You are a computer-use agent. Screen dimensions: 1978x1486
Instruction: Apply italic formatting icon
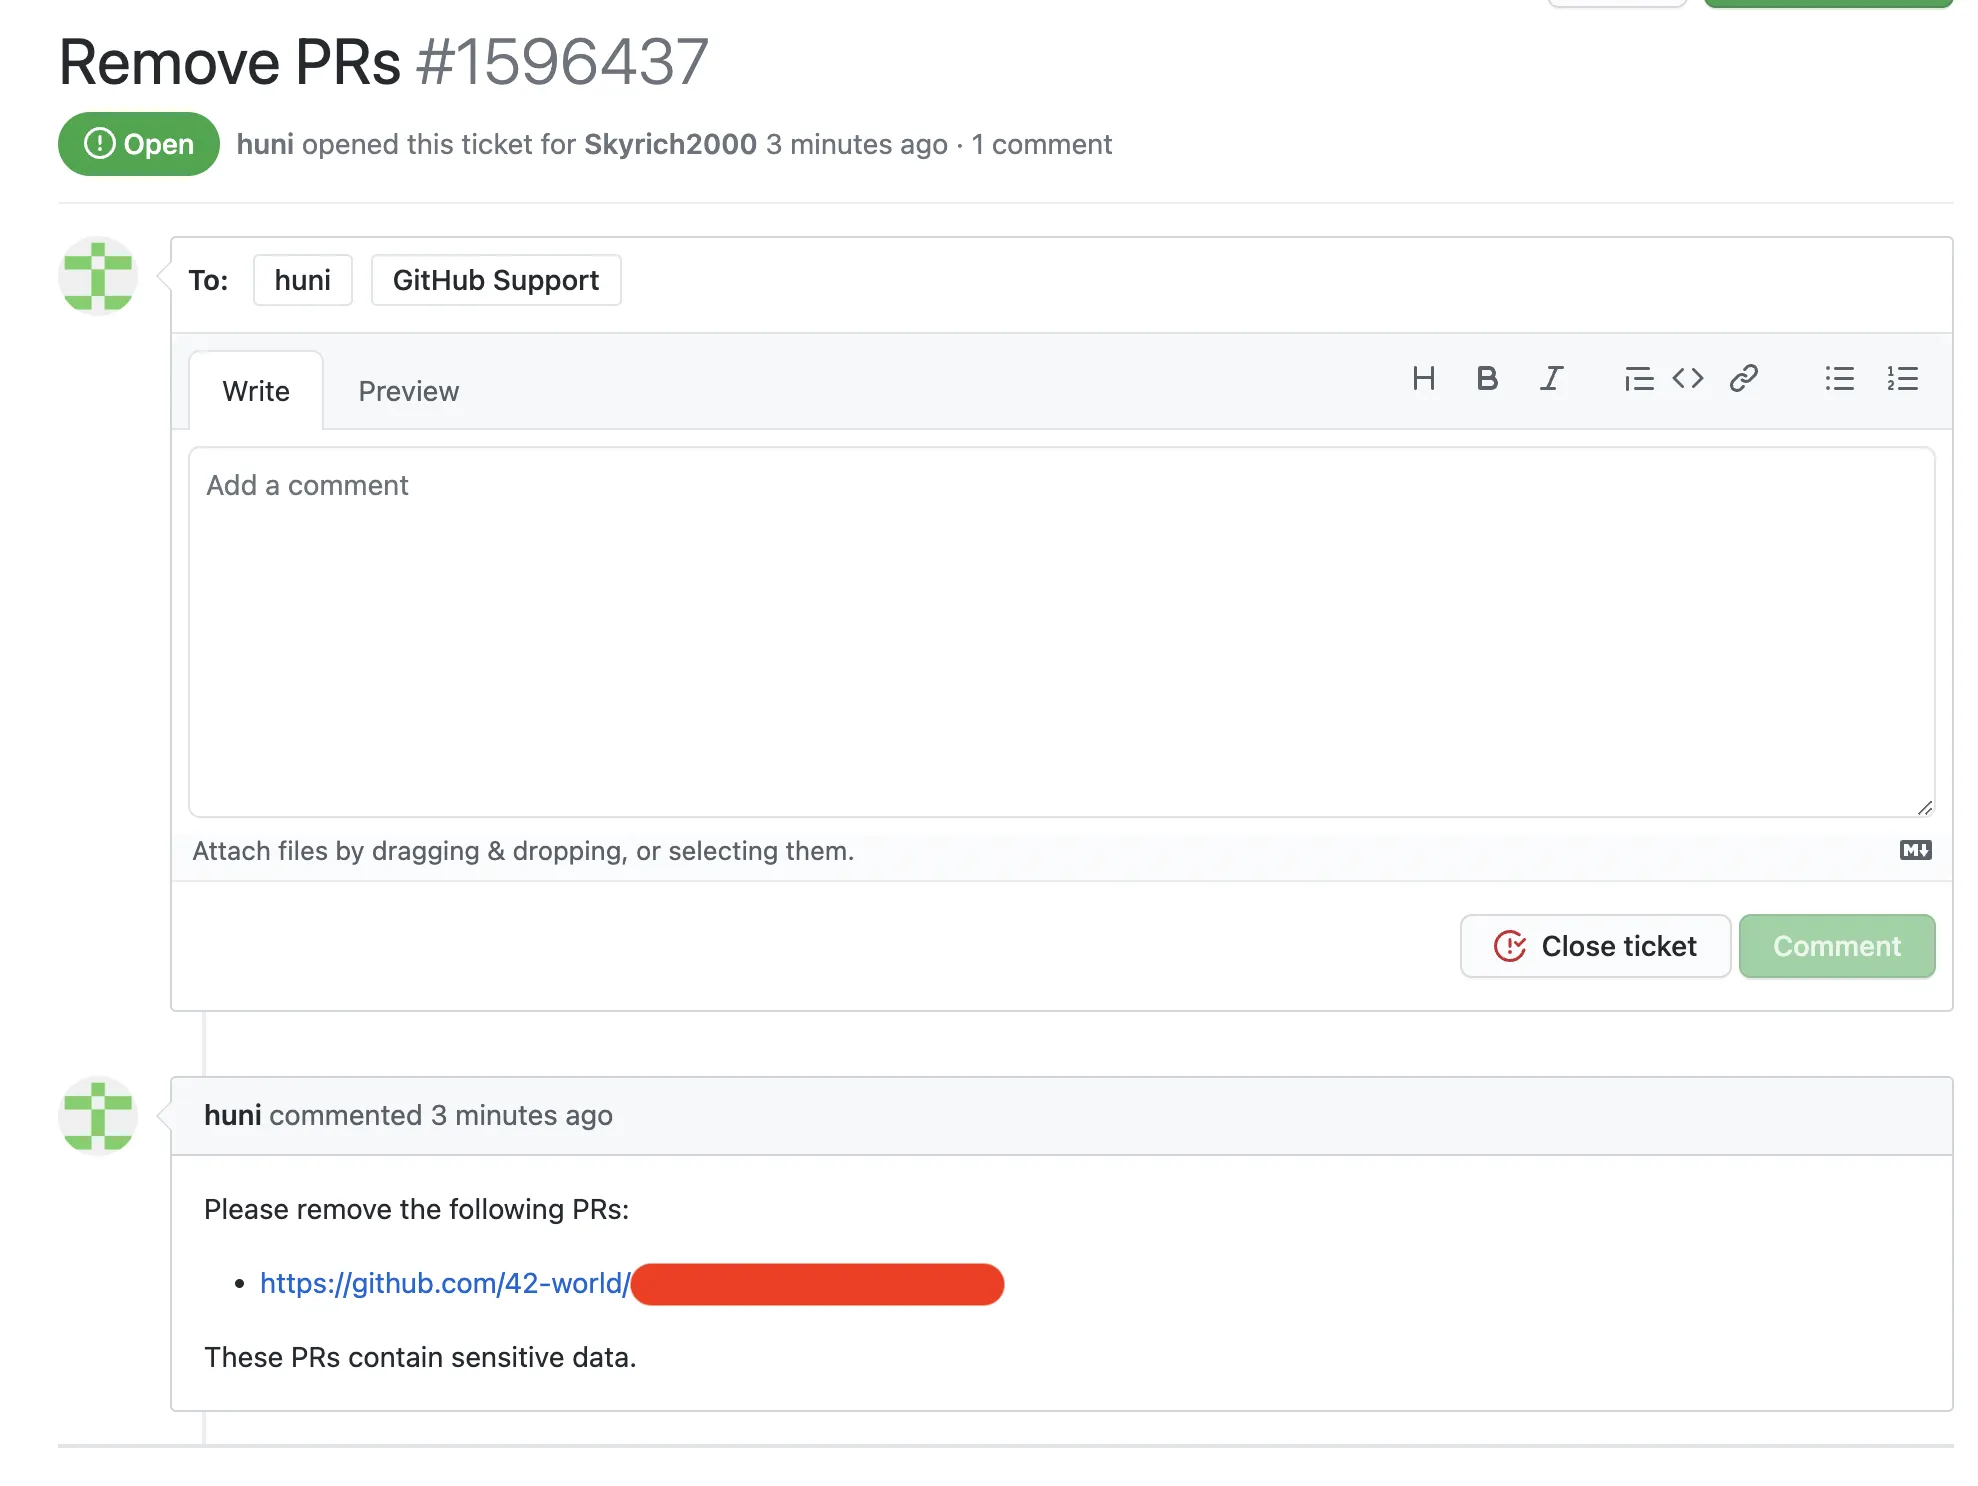coord(1551,379)
